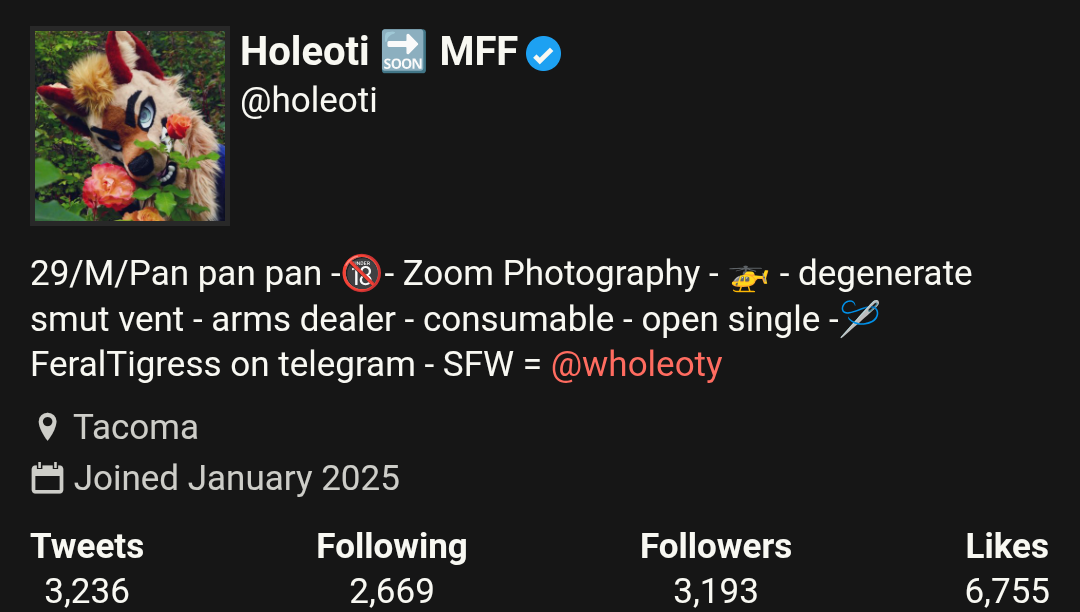Open the Following list heading

point(392,547)
